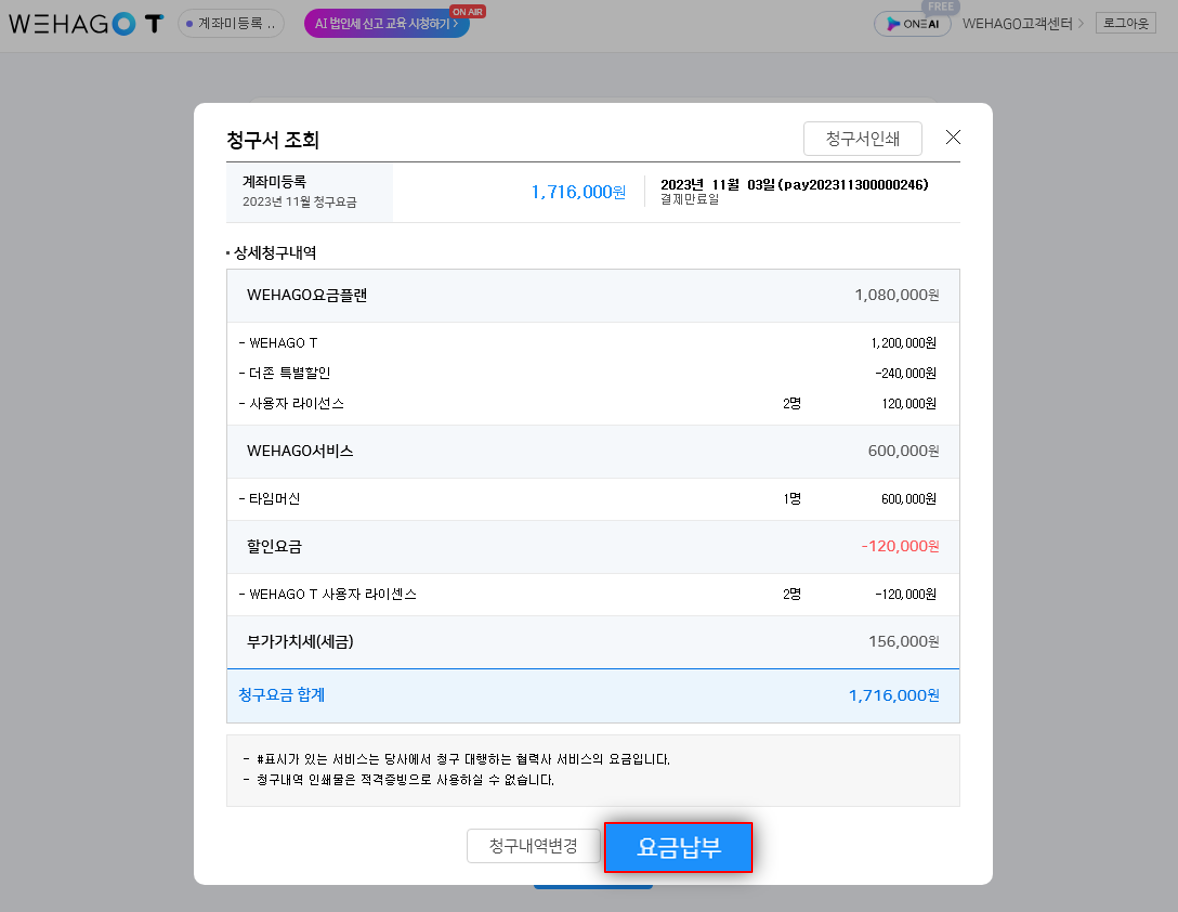Click the 2023년 11월 청구요금 label
The image size is (1178, 912).
(x=299, y=202)
